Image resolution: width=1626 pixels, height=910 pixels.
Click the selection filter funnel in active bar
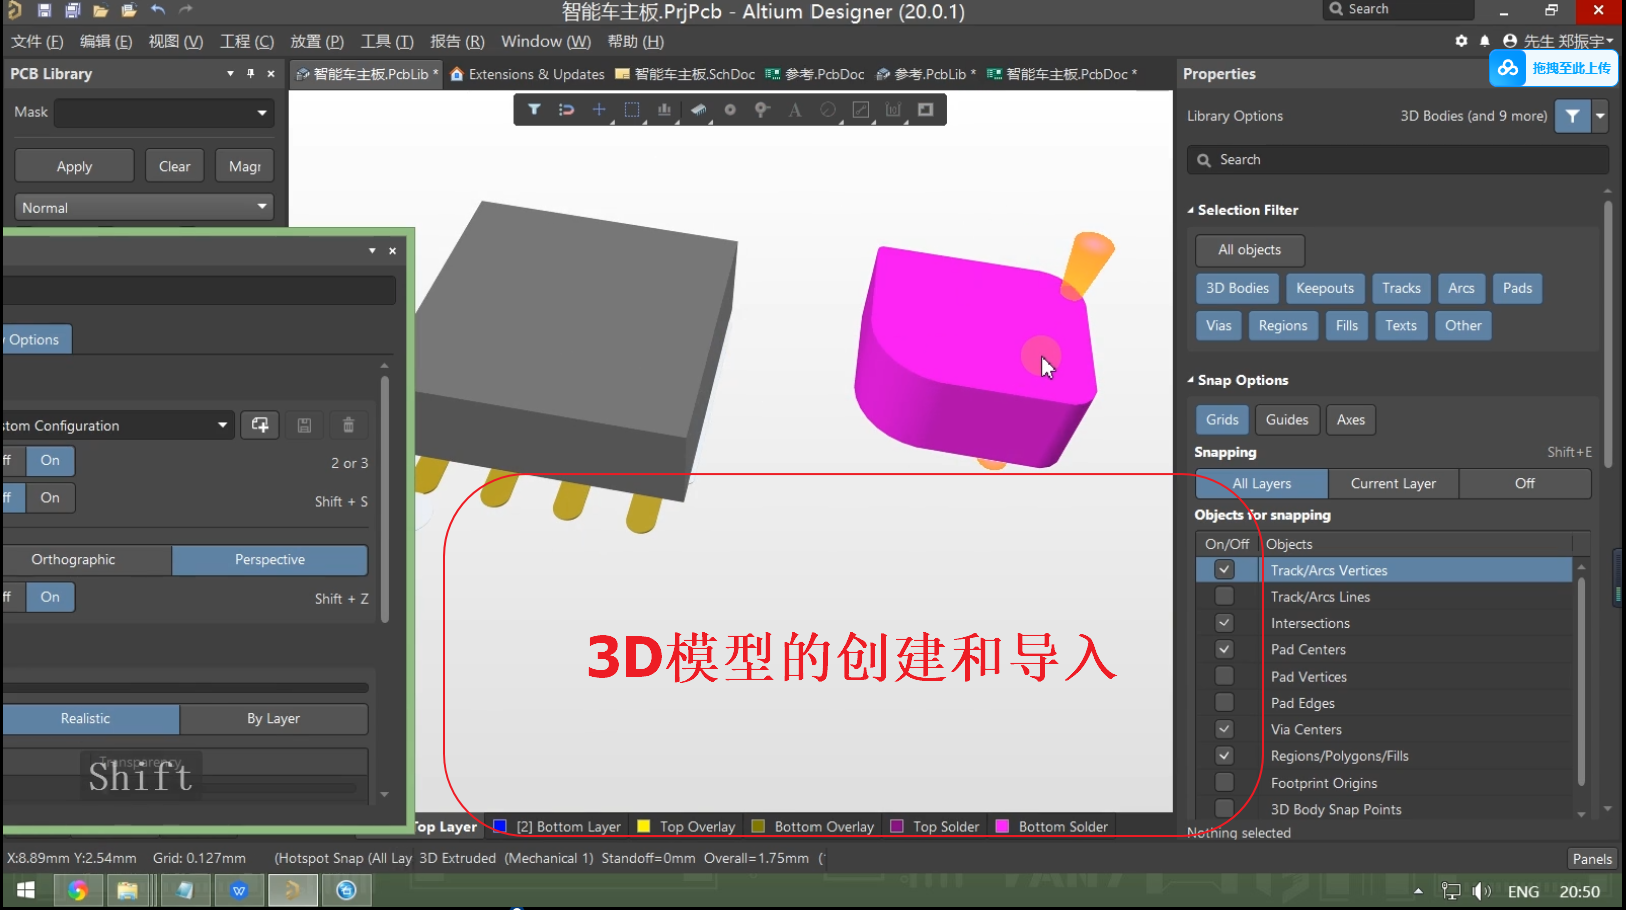coord(534,110)
